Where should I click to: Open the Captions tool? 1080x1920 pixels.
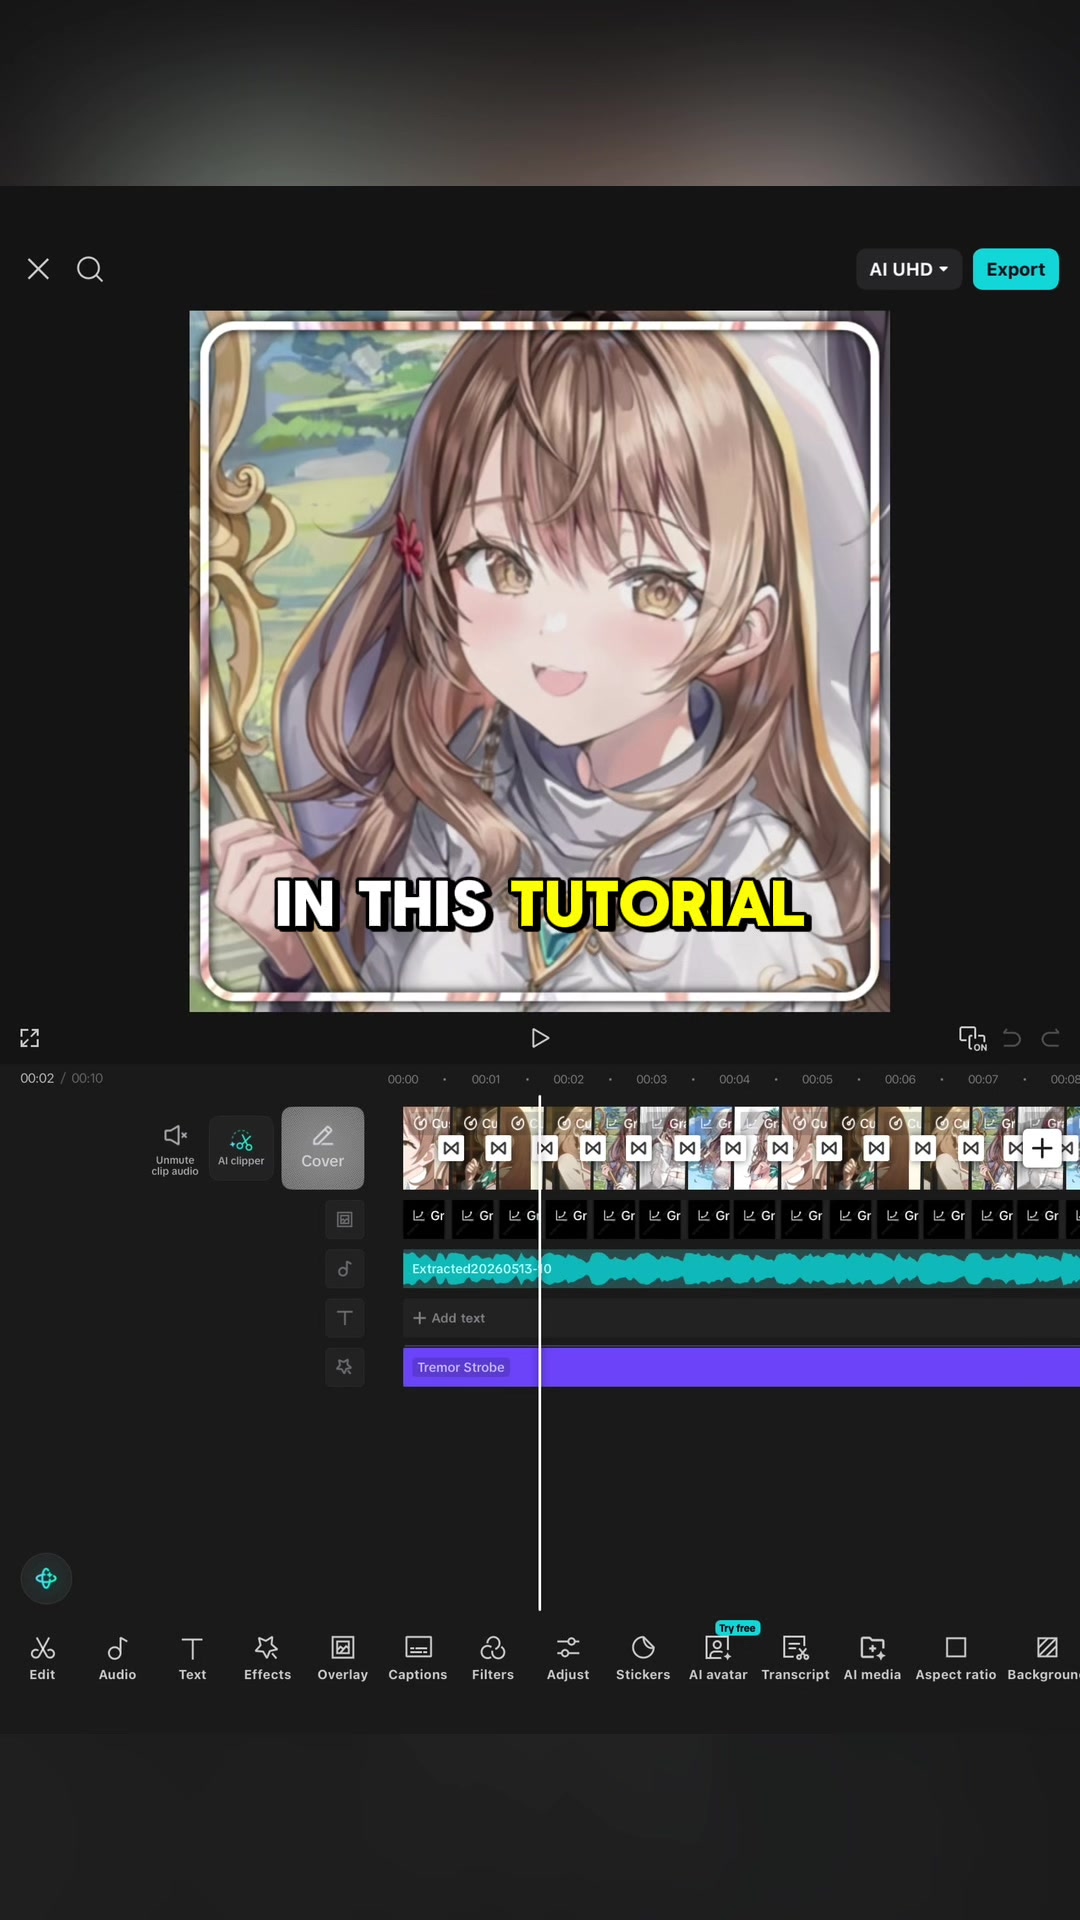pos(418,1658)
